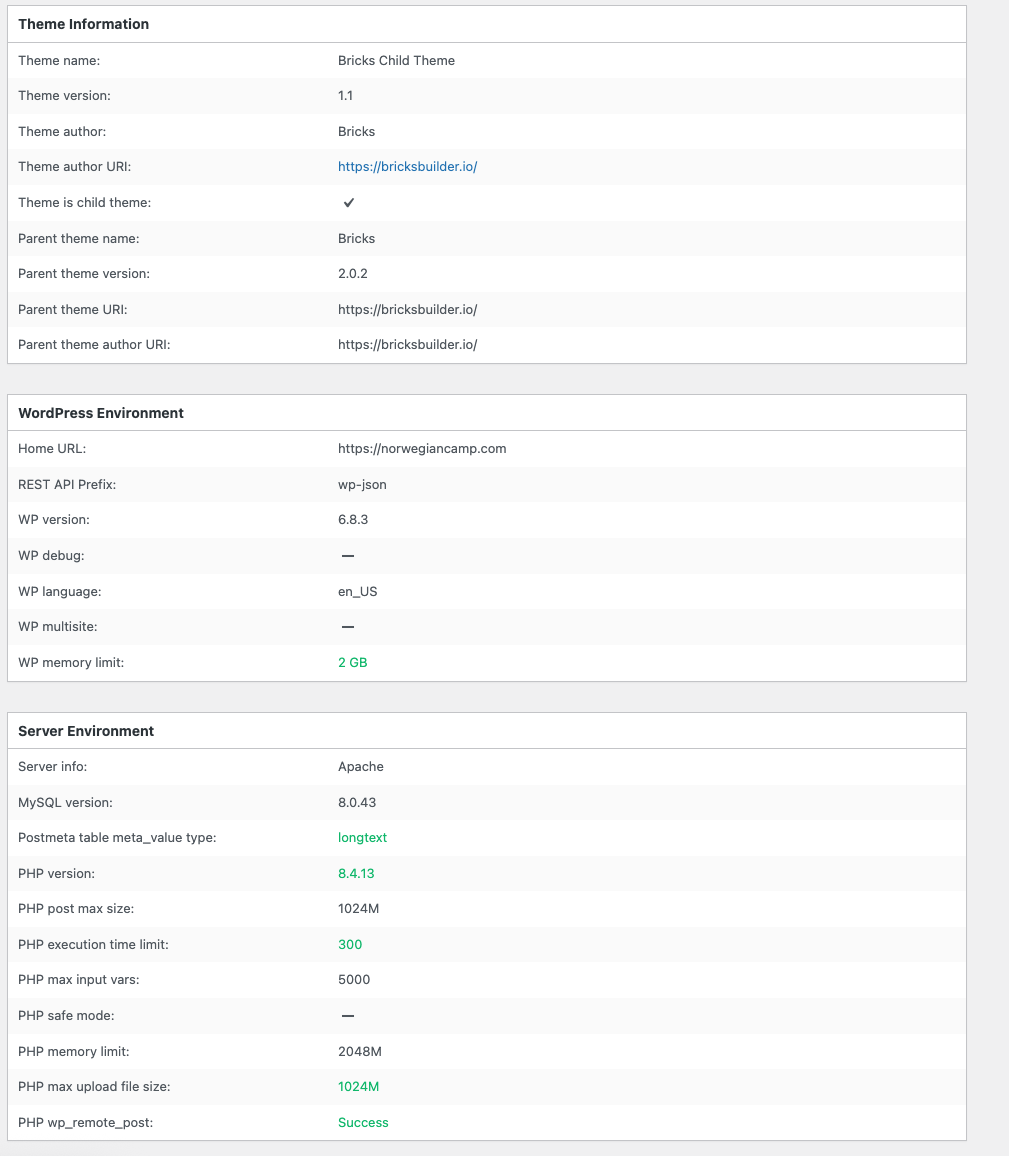1009x1156 pixels.
Task: Select the Theme Information section header
Action: pyautogui.click(x=84, y=24)
